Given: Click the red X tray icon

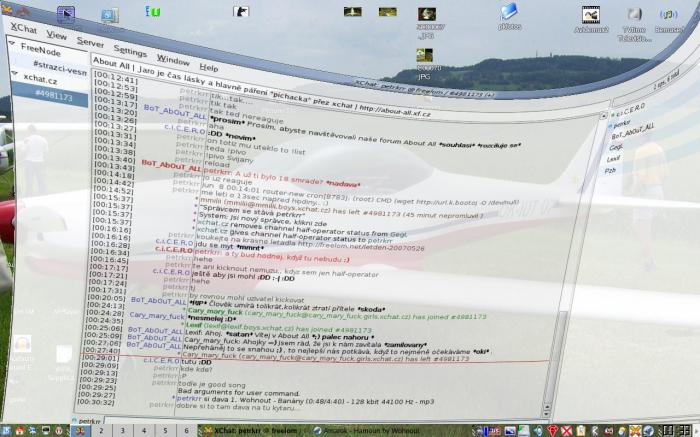Looking at the screenshot, I should coord(566,431).
